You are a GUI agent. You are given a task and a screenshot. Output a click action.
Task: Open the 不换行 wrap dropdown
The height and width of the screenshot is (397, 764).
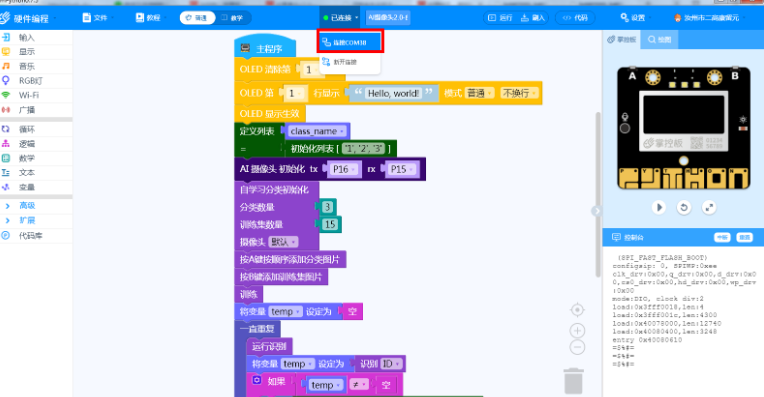(x=519, y=93)
